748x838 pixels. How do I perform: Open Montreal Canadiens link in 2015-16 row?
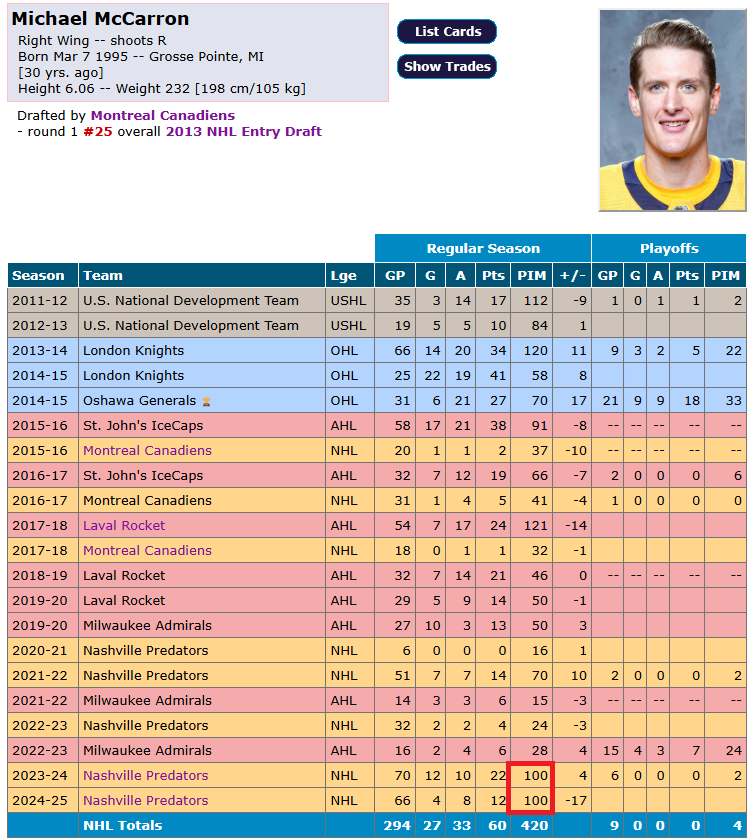pos(147,451)
